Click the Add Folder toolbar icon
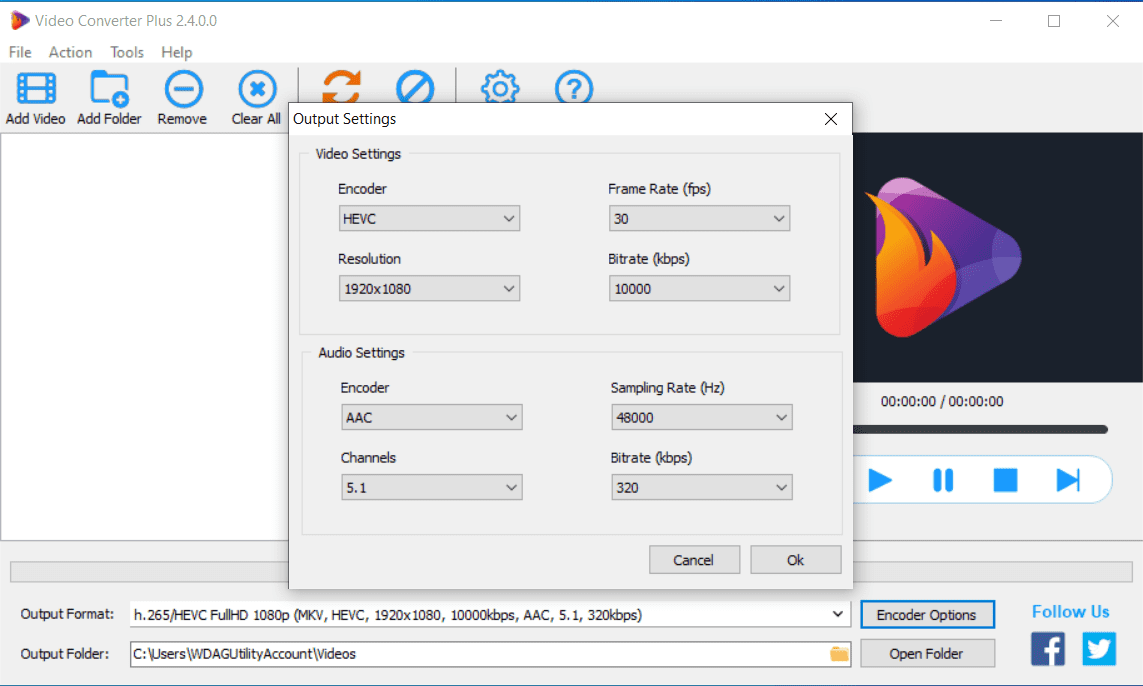Viewport: 1143px width, 686px height. pyautogui.click(x=109, y=89)
